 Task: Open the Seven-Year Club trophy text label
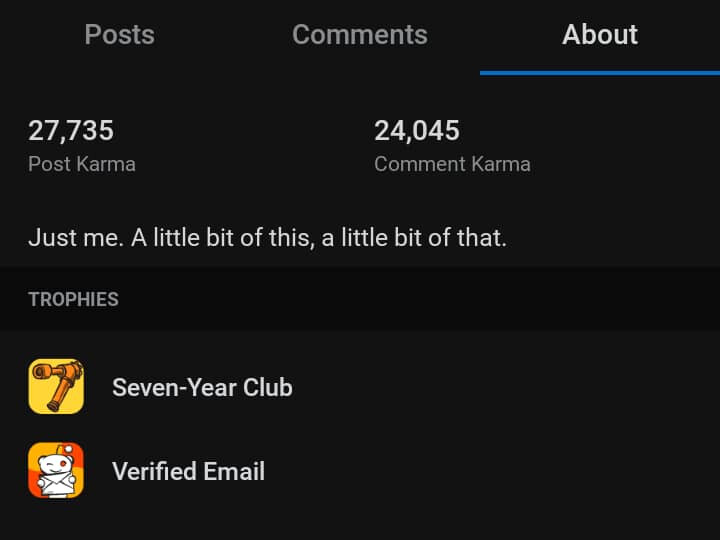click(202, 387)
